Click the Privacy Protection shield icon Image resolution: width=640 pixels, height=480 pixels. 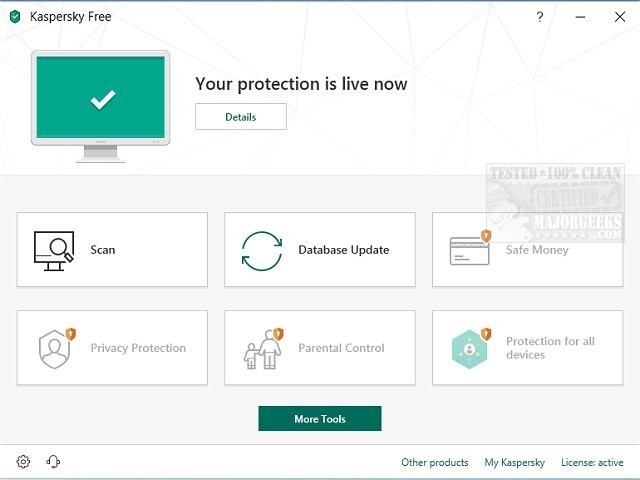pos(54,348)
